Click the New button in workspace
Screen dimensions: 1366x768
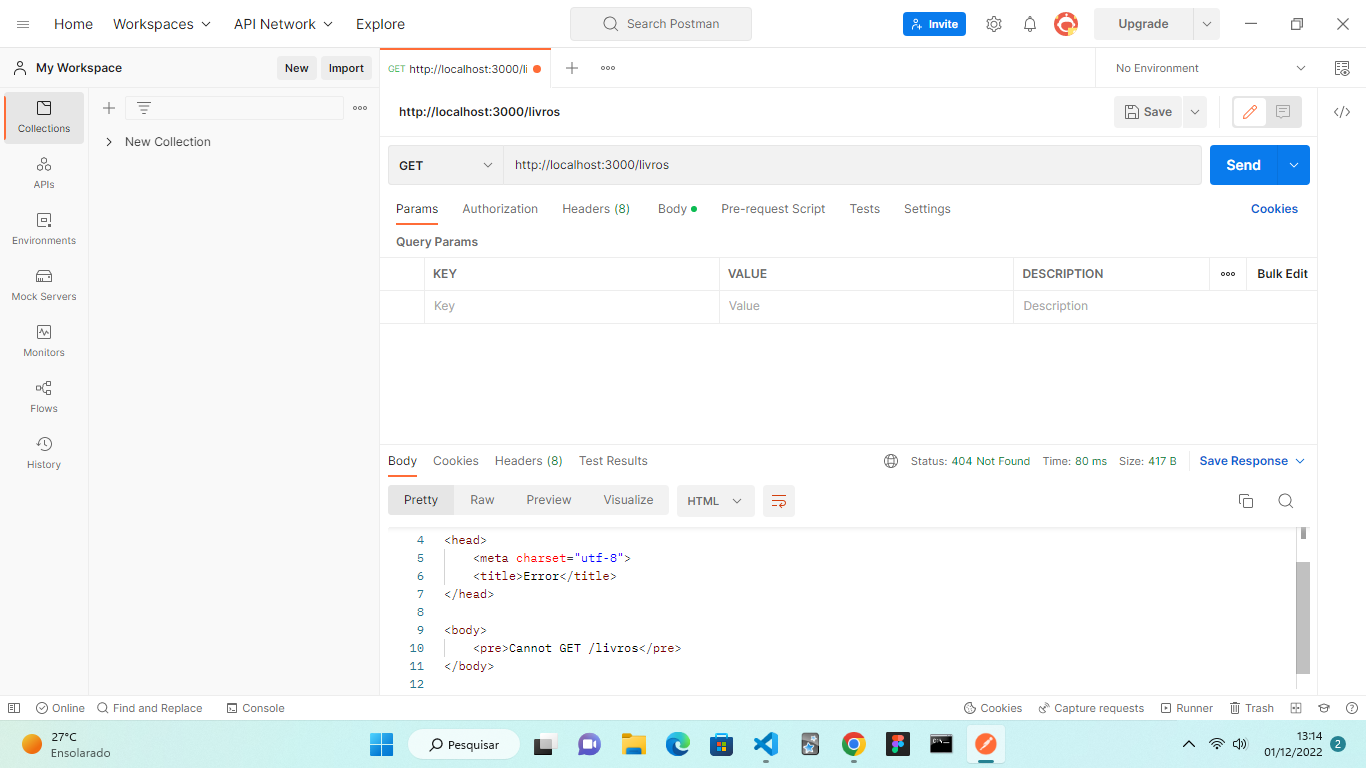coord(297,68)
